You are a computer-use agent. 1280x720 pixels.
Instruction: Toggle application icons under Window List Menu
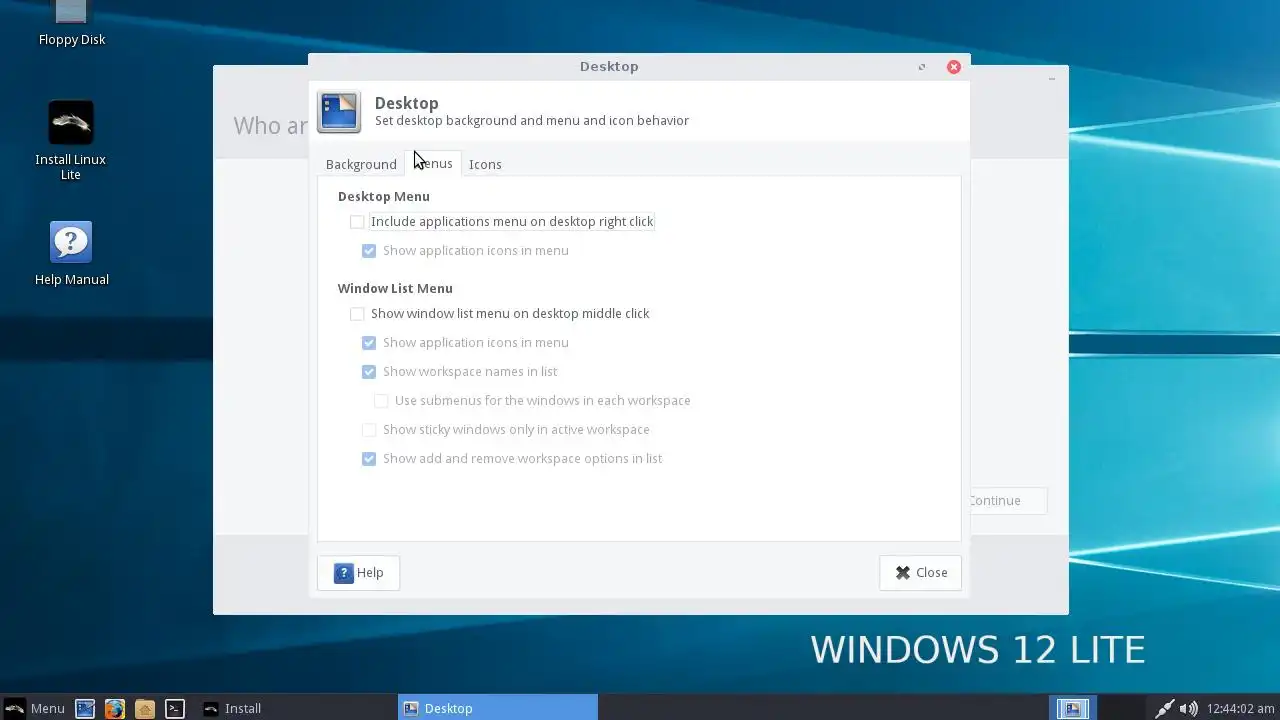click(x=369, y=343)
